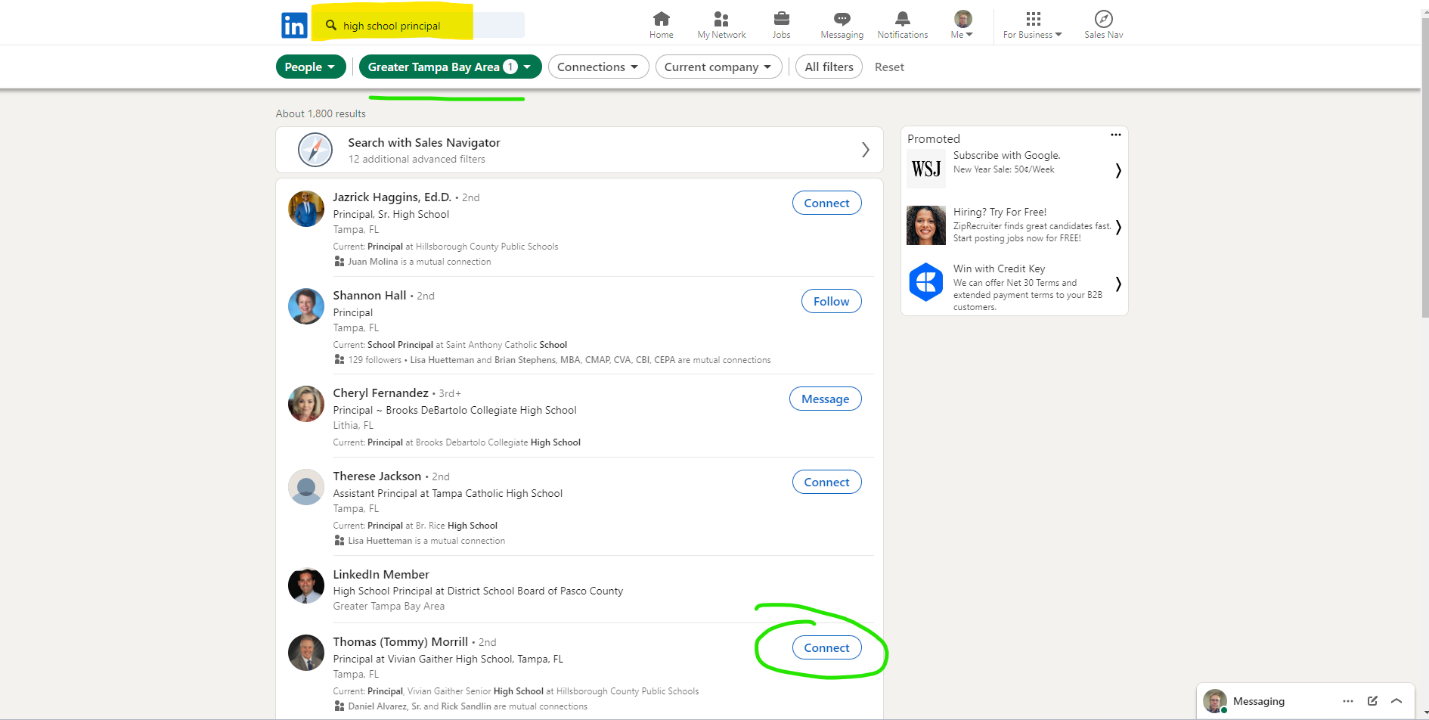Expand the Current company filter
This screenshot has width=1429, height=720.
click(x=719, y=67)
